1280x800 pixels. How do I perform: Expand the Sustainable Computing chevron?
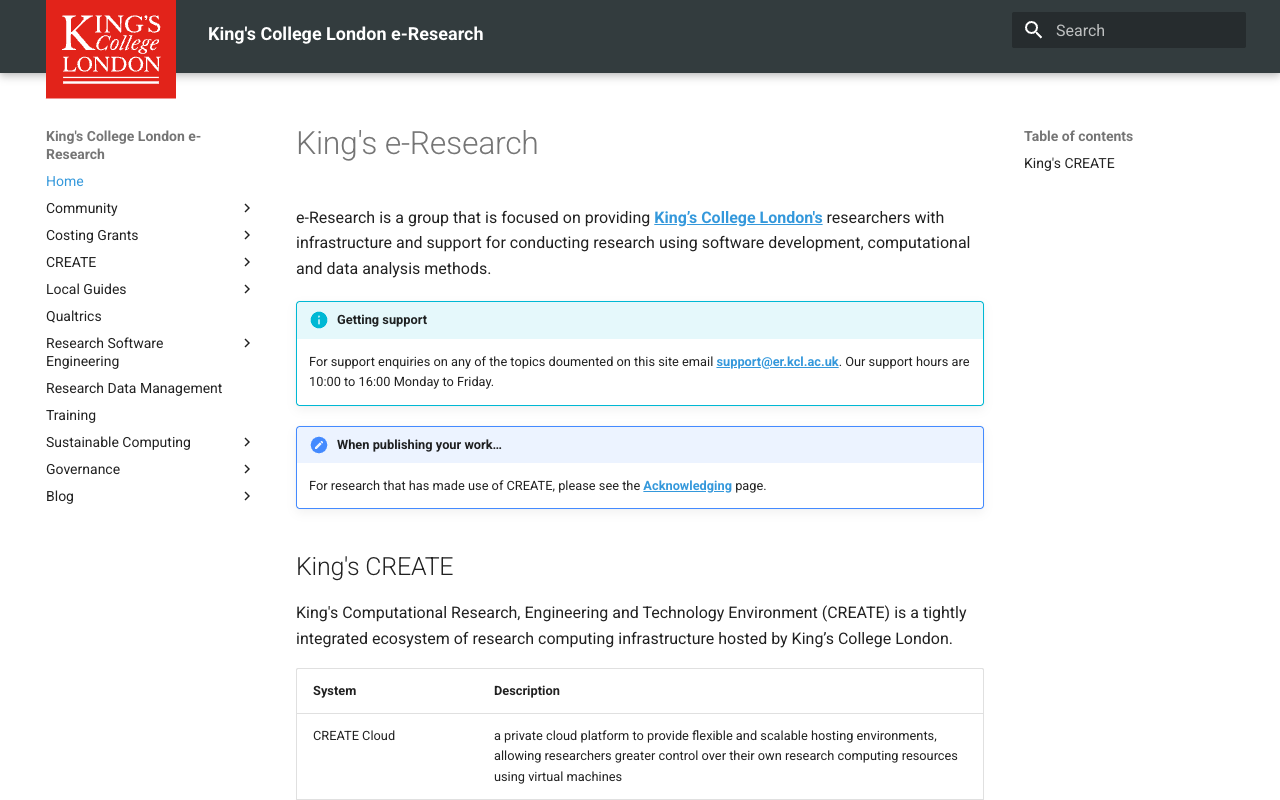pos(247,442)
